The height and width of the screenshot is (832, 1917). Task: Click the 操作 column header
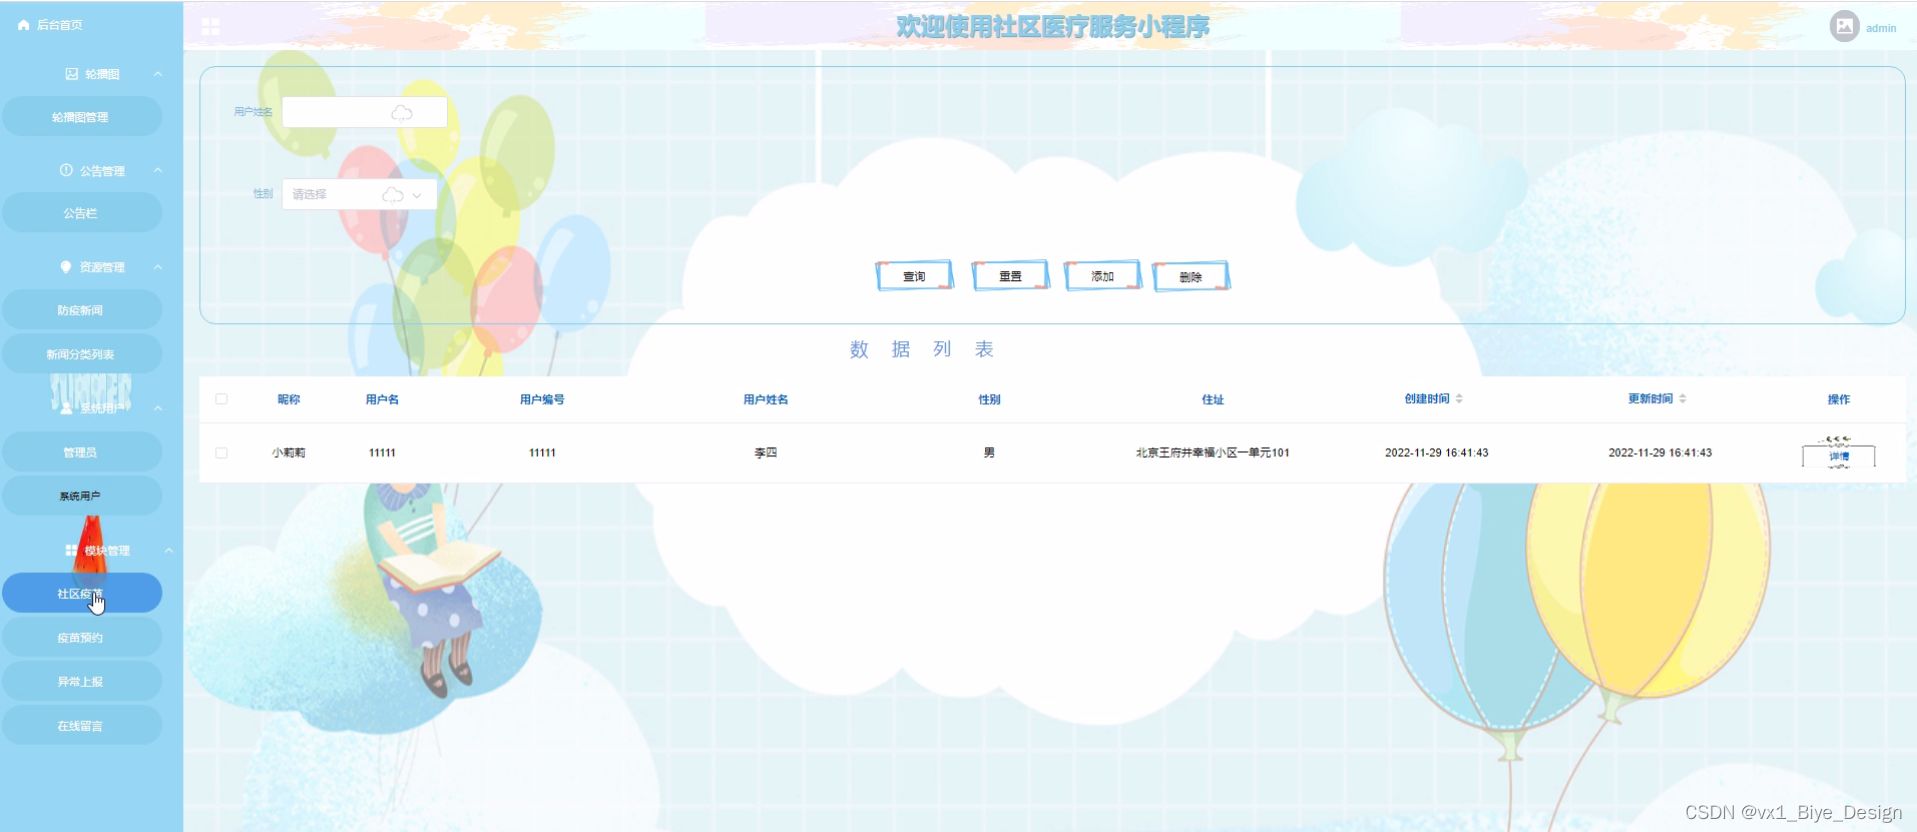tap(1839, 399)
